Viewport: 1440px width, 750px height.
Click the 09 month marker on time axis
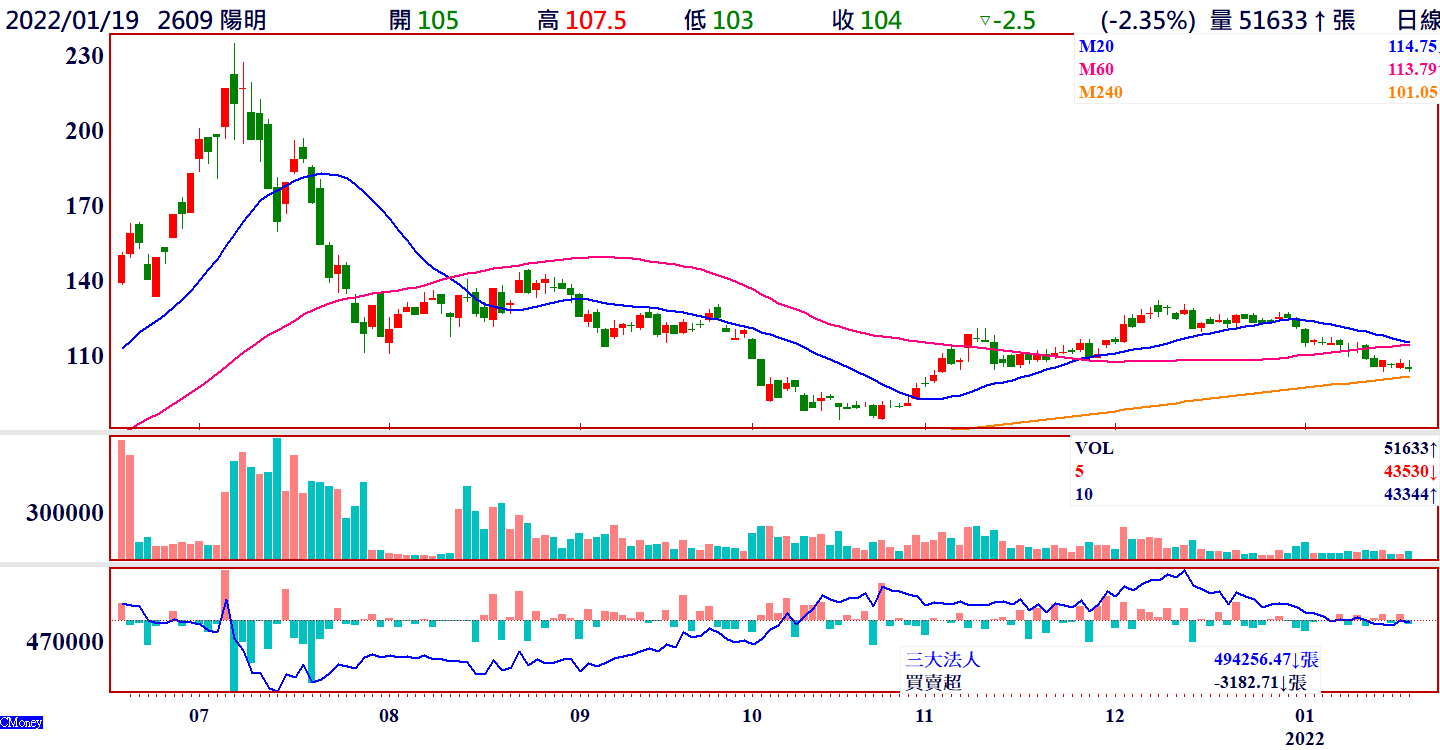[x=579, y=716]
